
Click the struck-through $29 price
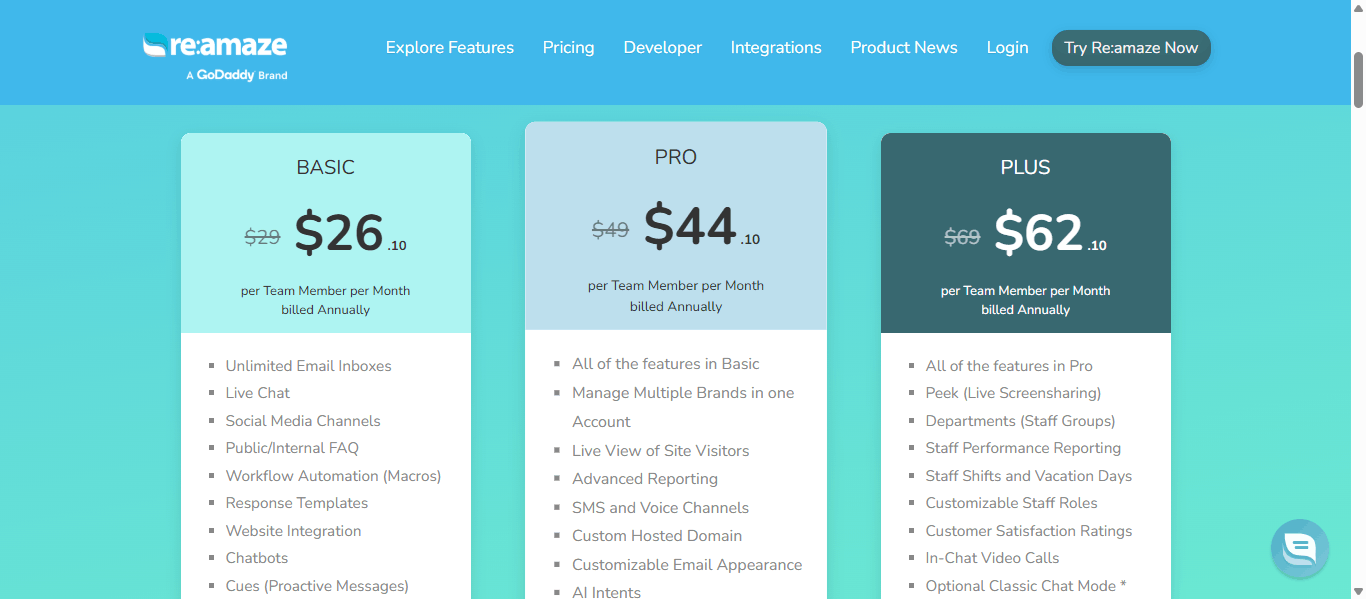tap(262, 237)
